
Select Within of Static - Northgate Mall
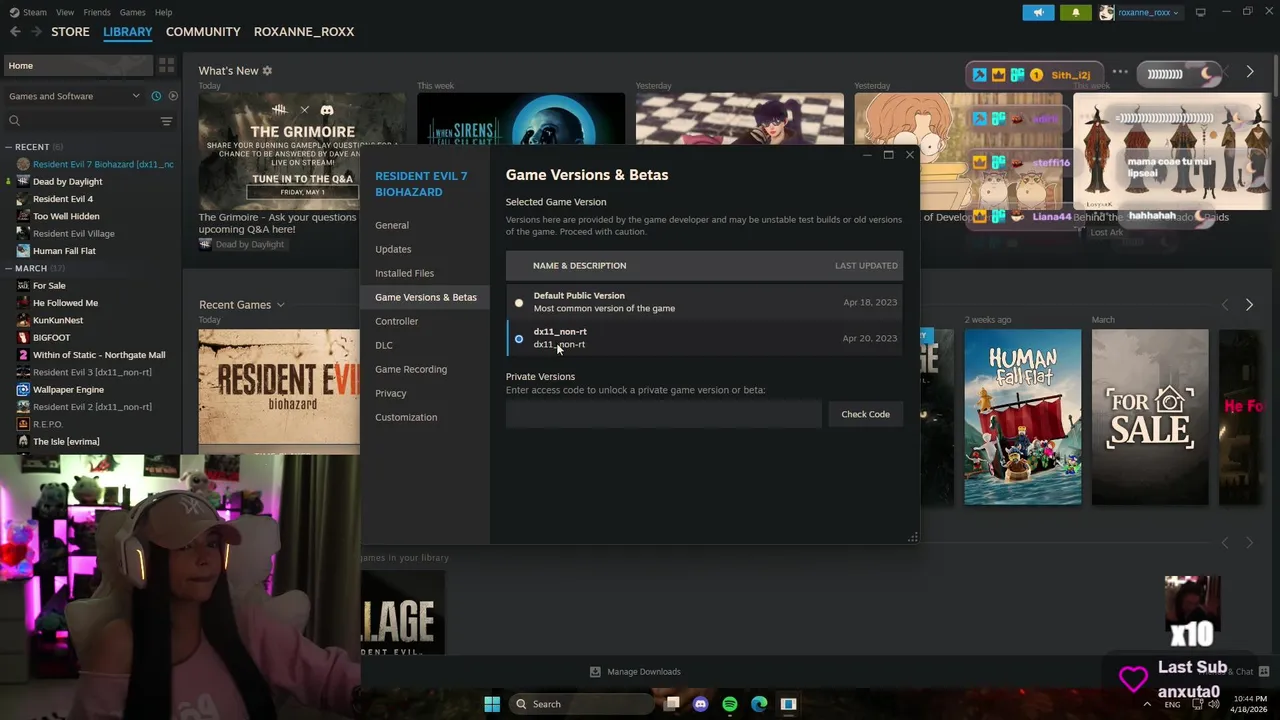99,355
